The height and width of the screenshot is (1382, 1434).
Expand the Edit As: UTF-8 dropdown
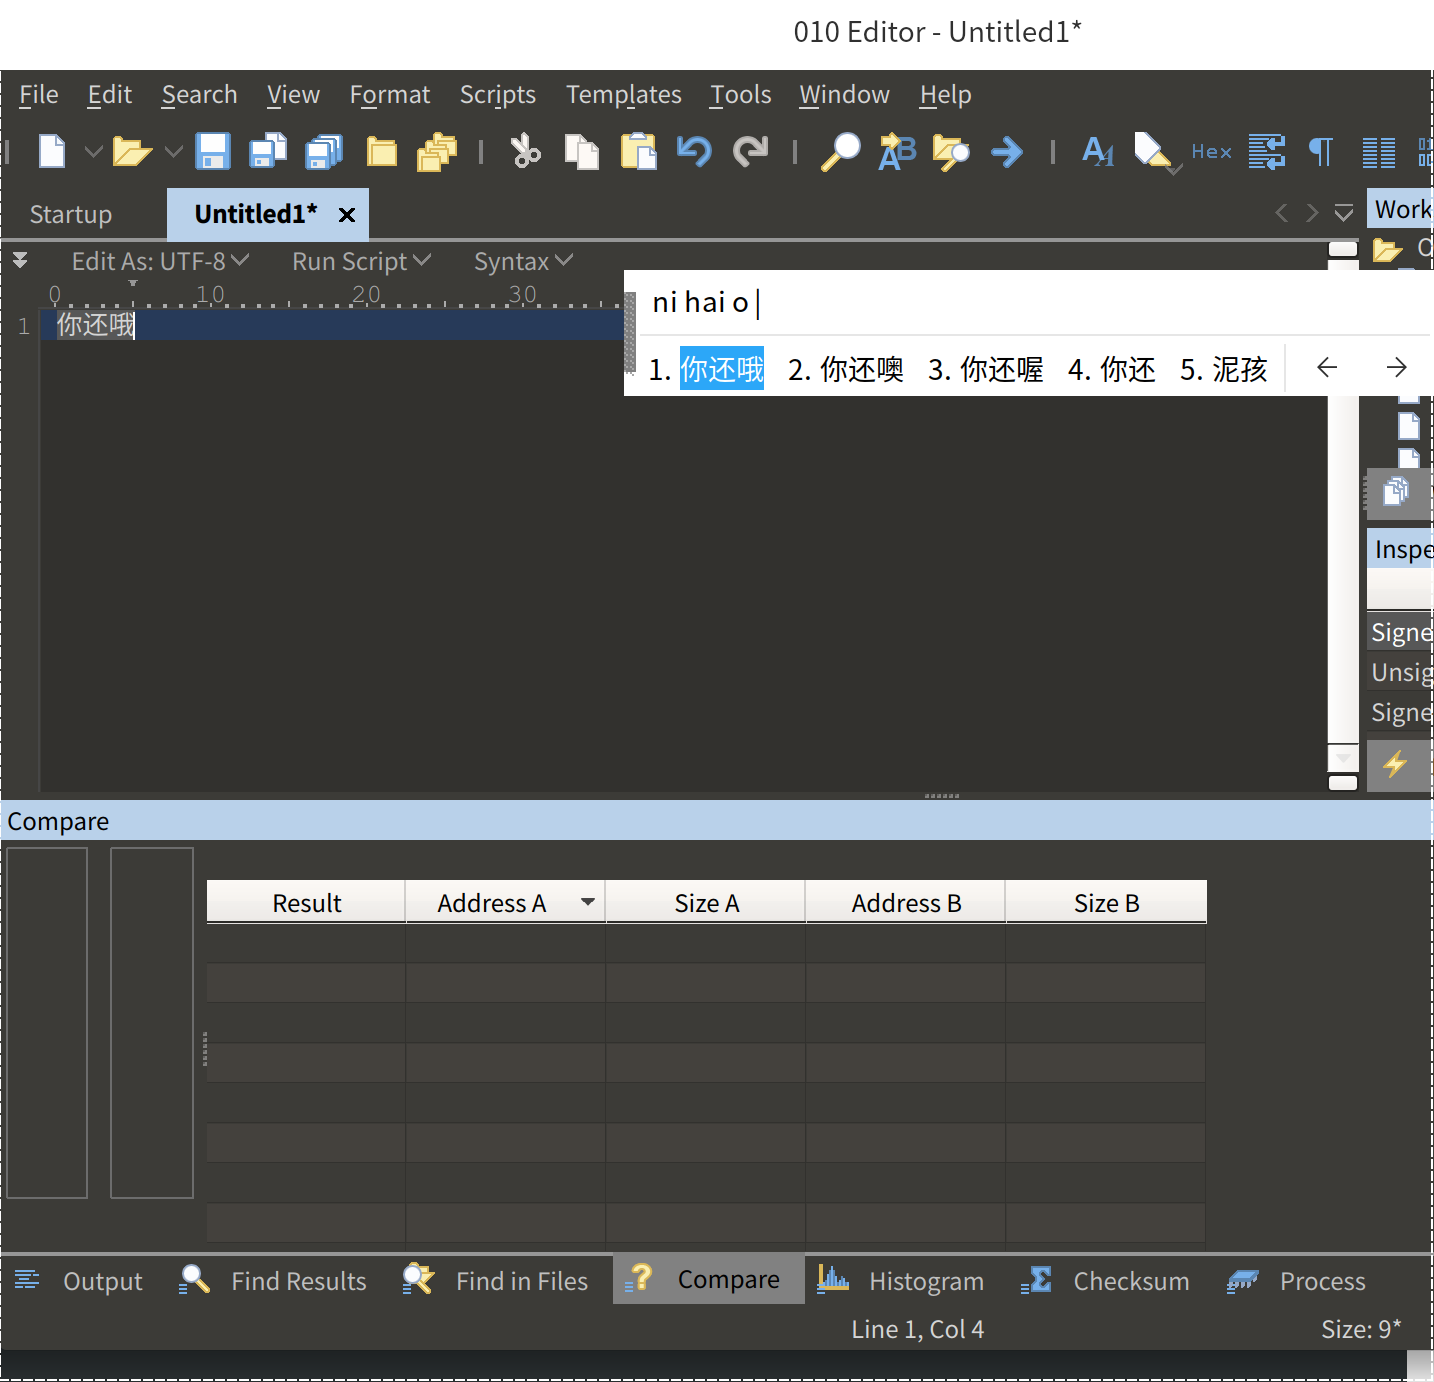pyautogui.click(x=160, y=261)
